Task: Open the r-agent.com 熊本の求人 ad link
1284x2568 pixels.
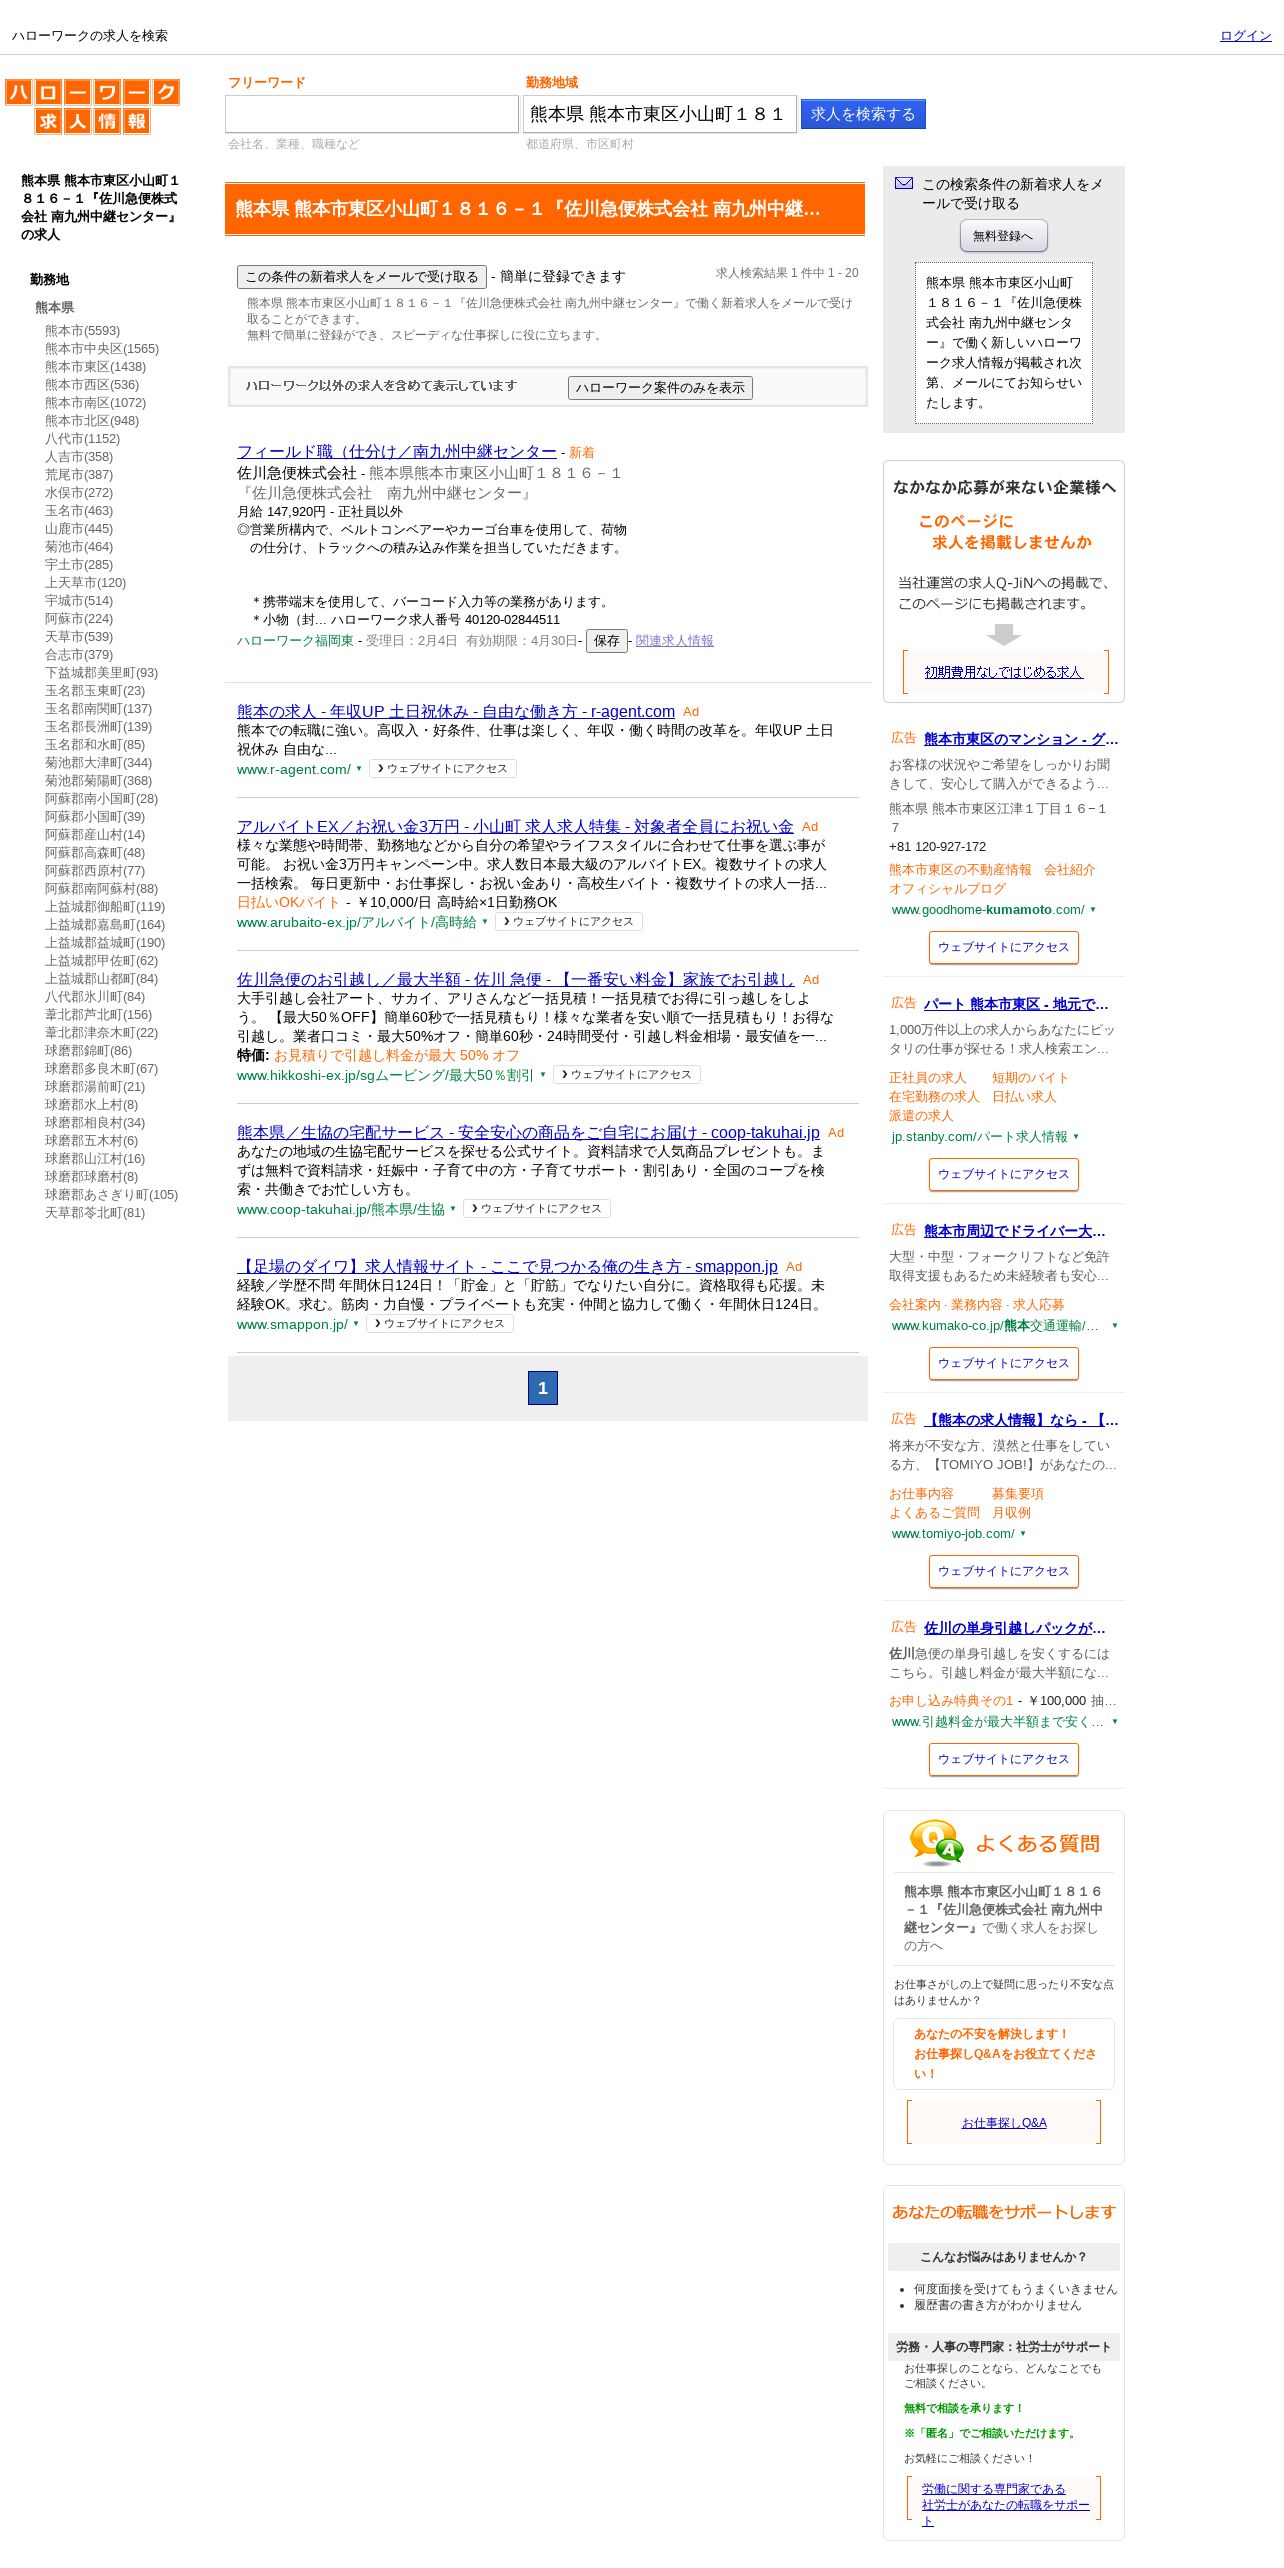Action: pyautogui.click(x=456, y=711)
